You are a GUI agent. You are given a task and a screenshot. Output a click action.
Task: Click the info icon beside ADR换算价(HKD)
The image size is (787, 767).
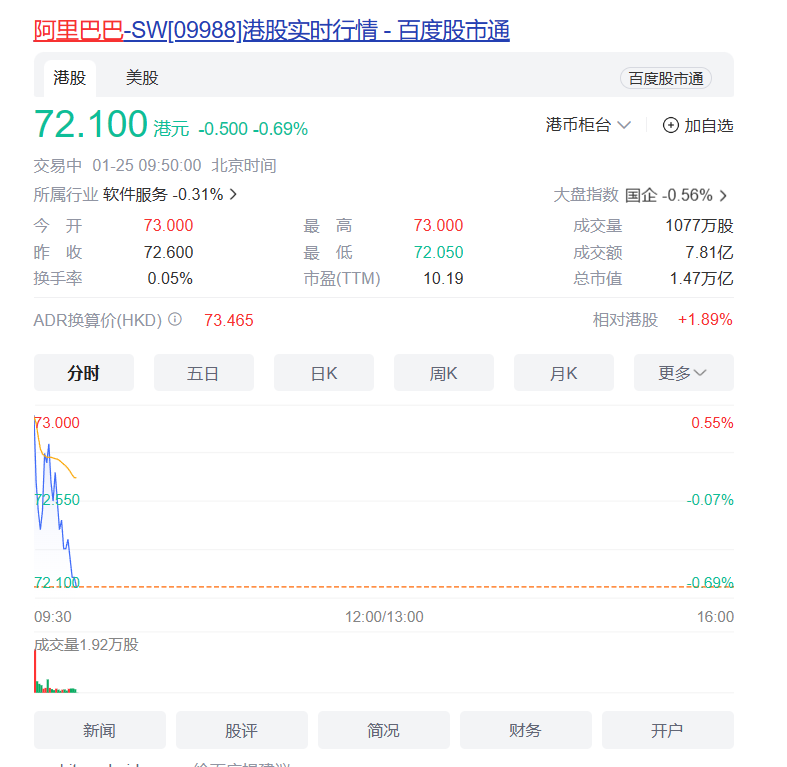point(175,320)
